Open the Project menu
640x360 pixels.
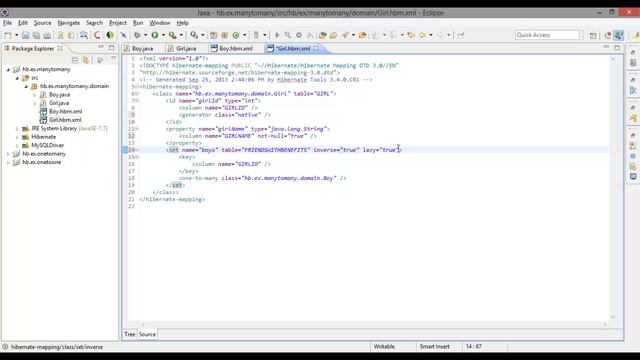(x=118, y=23)
